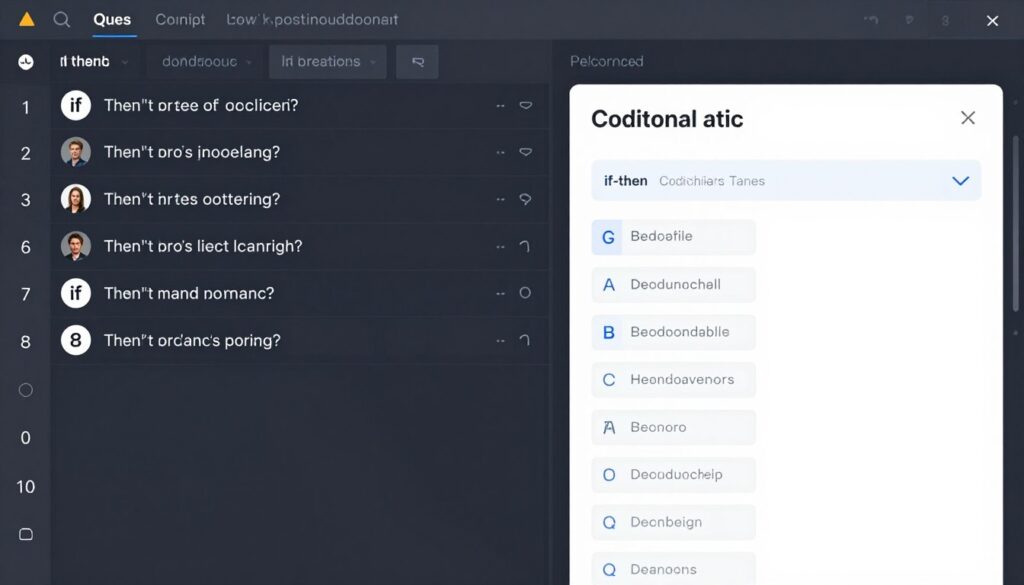This screenshot has width=1024, height=585.
Task: Toggle the bookmark marker on the first question row
Action: 526,105
